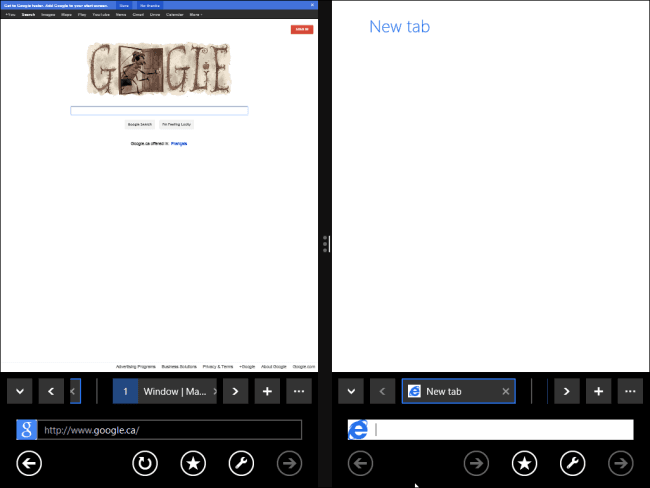Open YouTube in the Google bar

coord(101,15)
